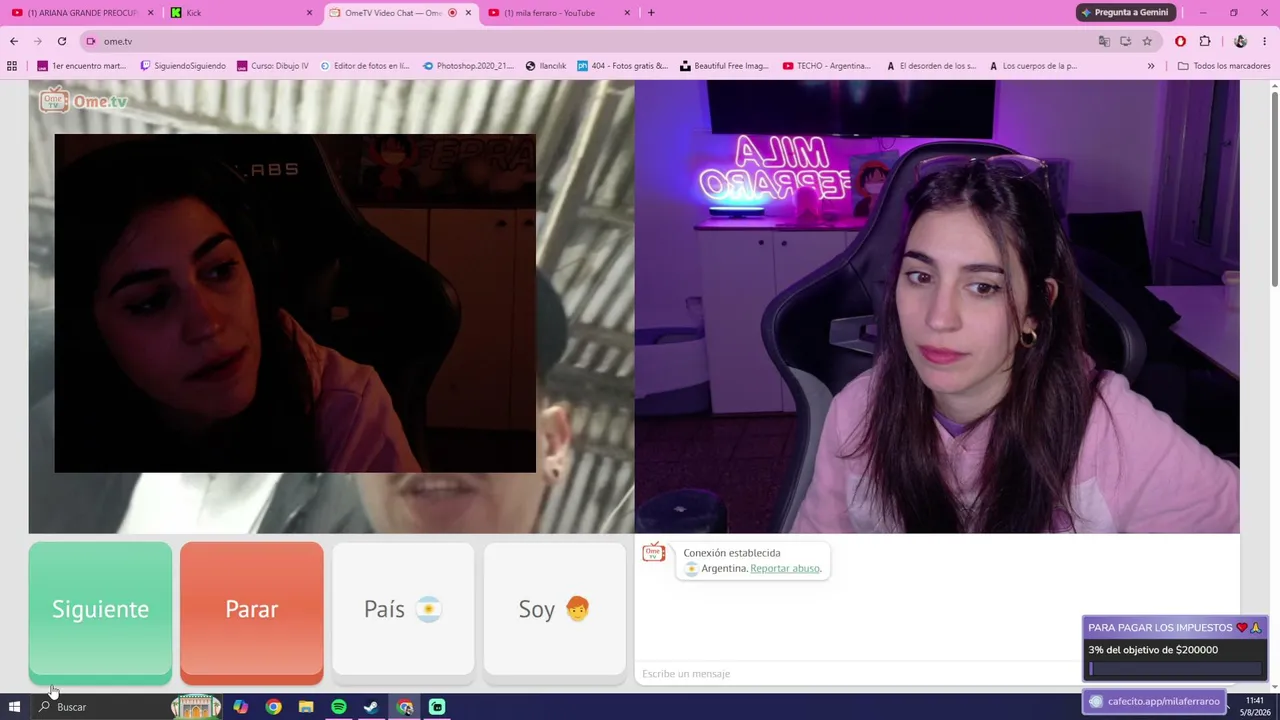
Task: Open the green Streamlabs app in taskbar
Action: 437,707
